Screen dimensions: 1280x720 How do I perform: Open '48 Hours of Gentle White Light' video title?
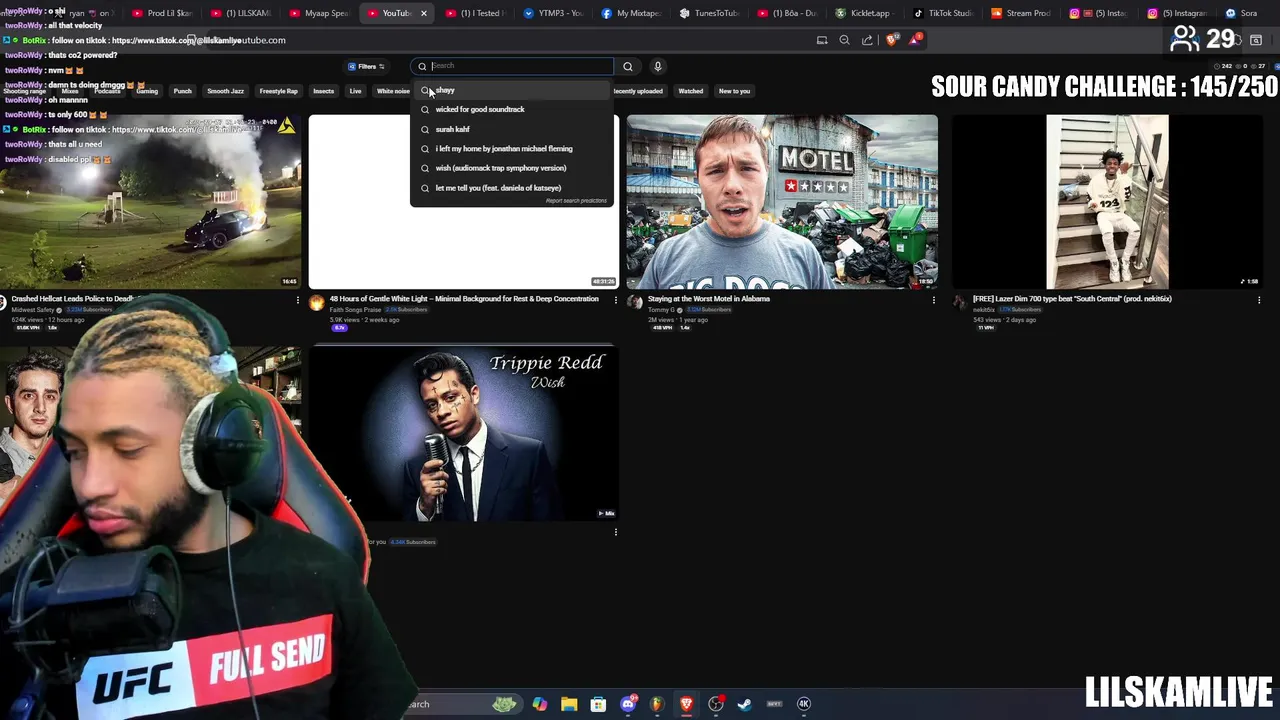tap(464, 299)
